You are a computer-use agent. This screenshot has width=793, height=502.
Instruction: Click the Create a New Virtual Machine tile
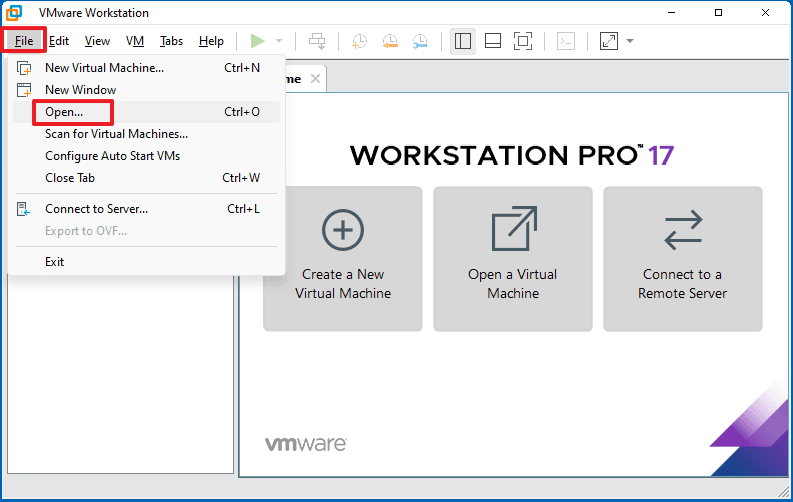coord(343,258)
